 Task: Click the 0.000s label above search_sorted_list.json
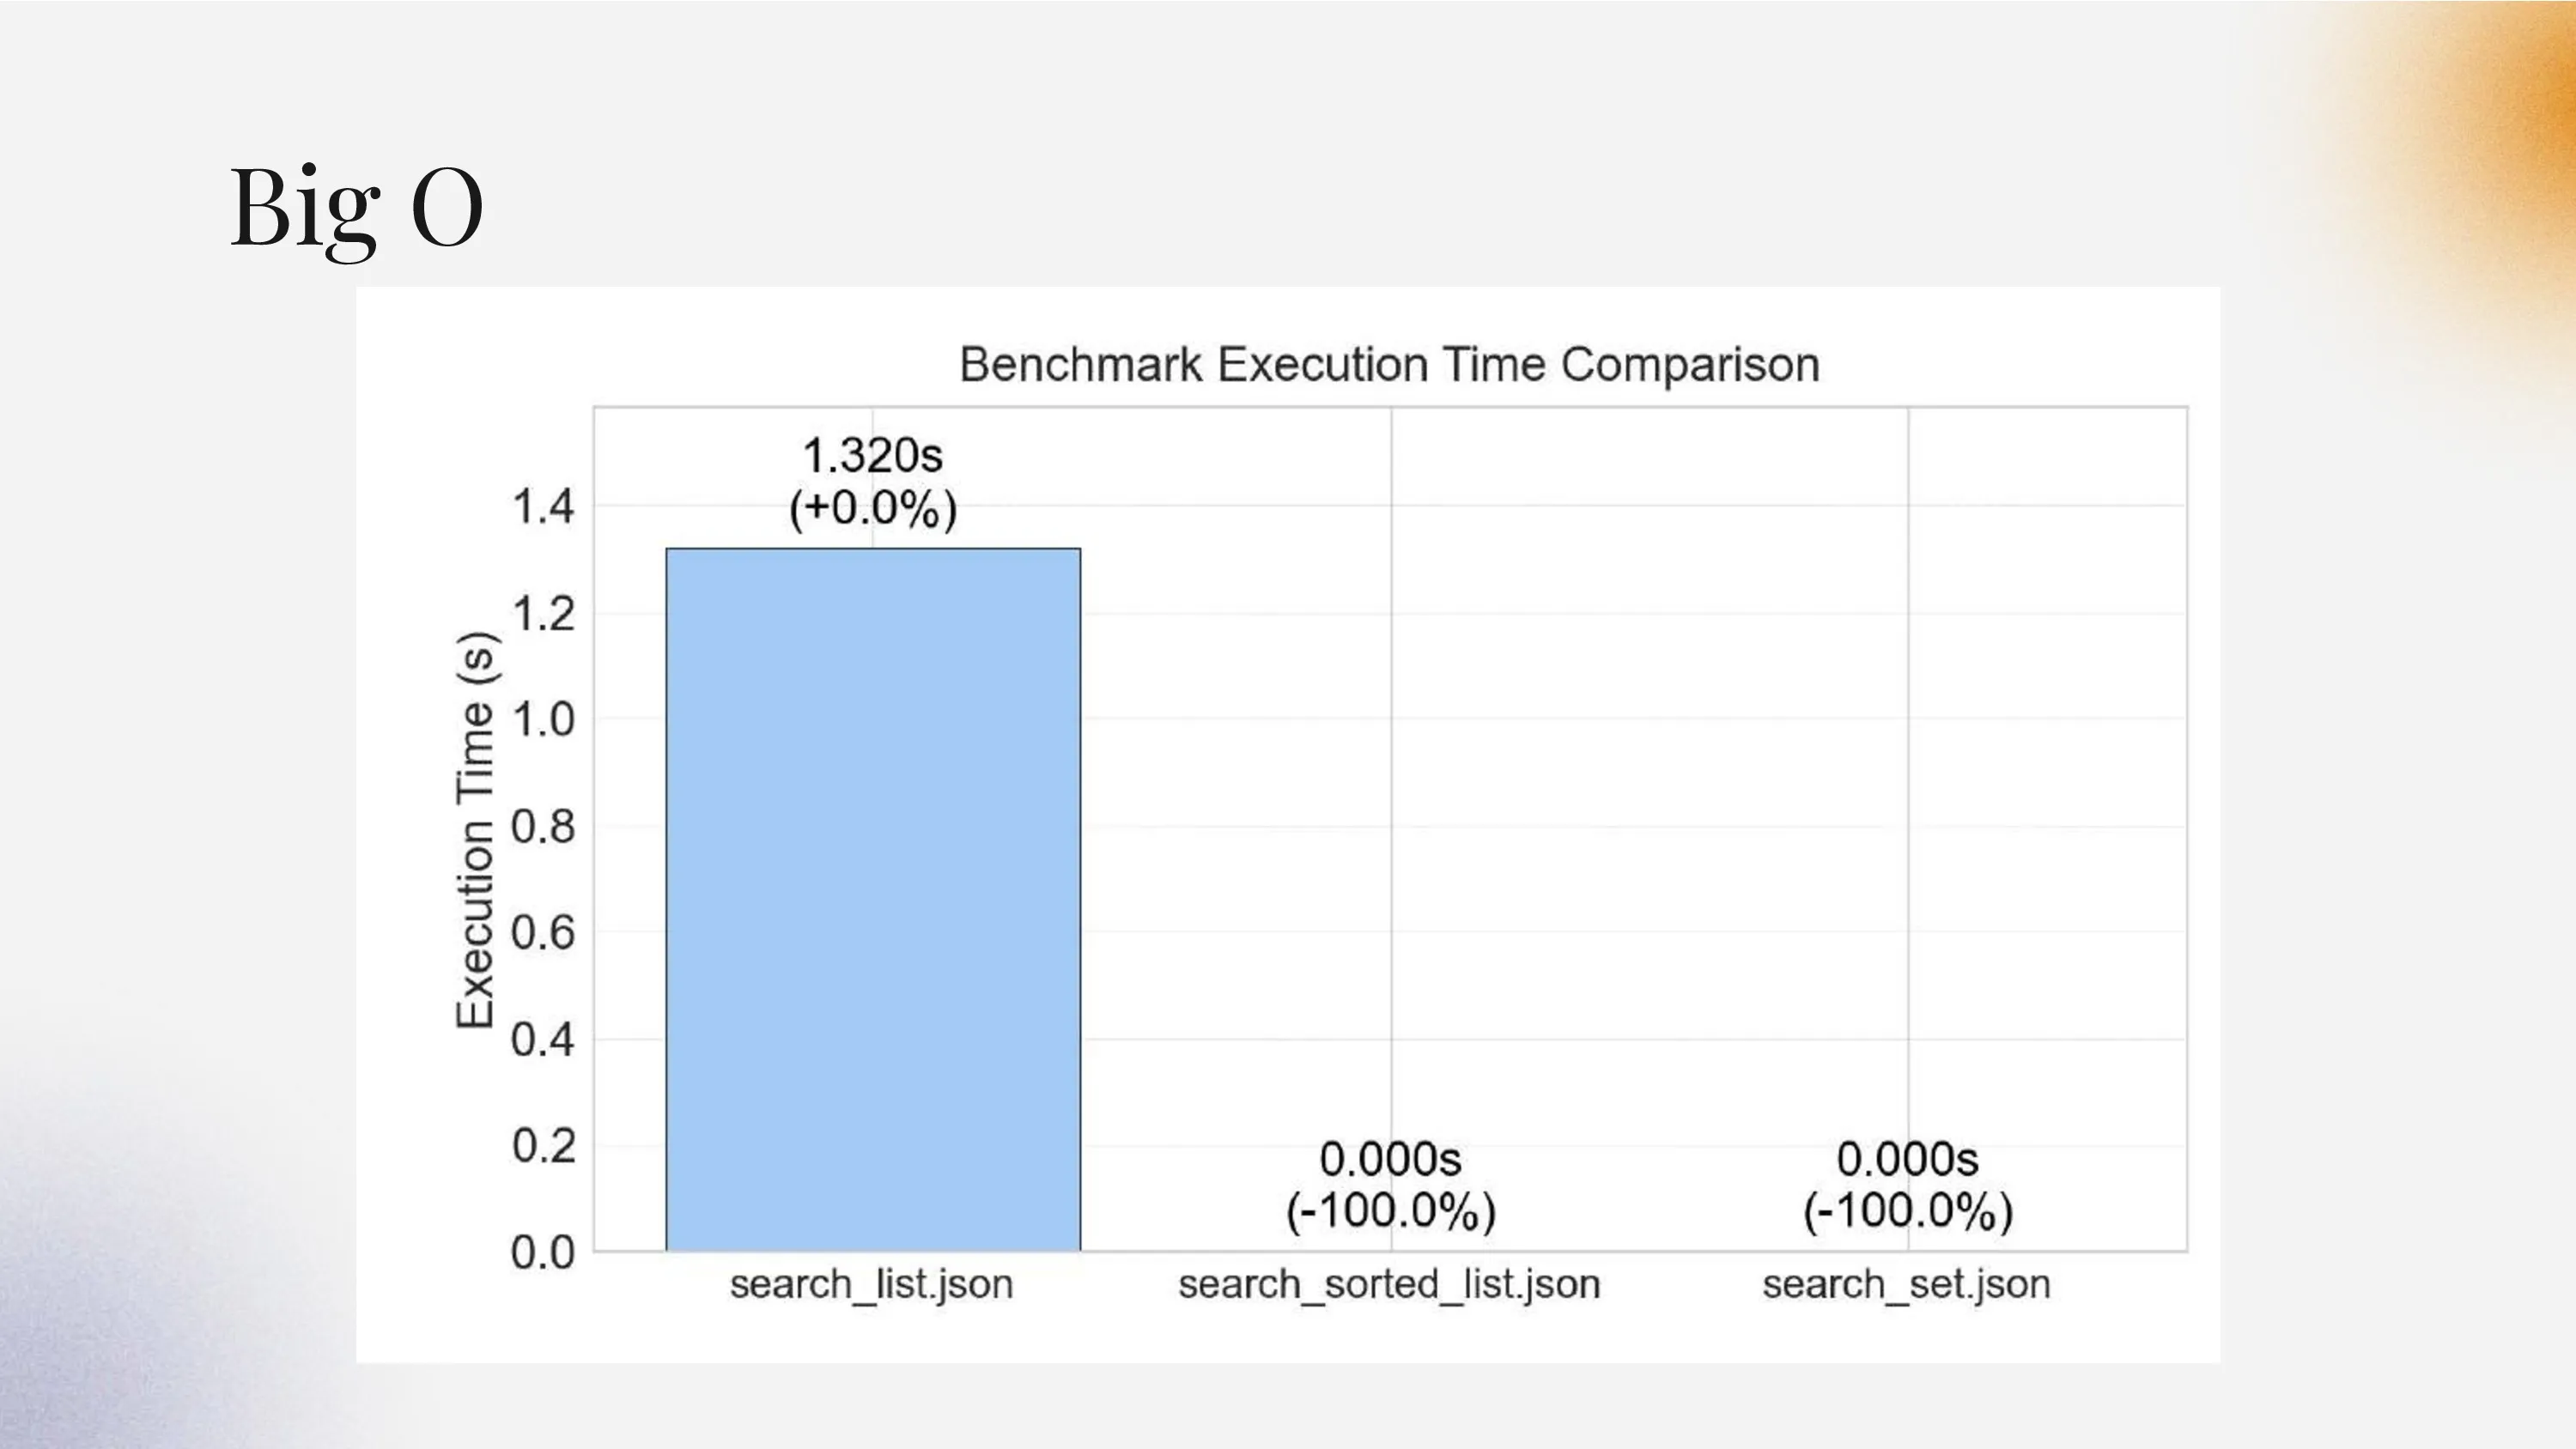[1390, 1160]
